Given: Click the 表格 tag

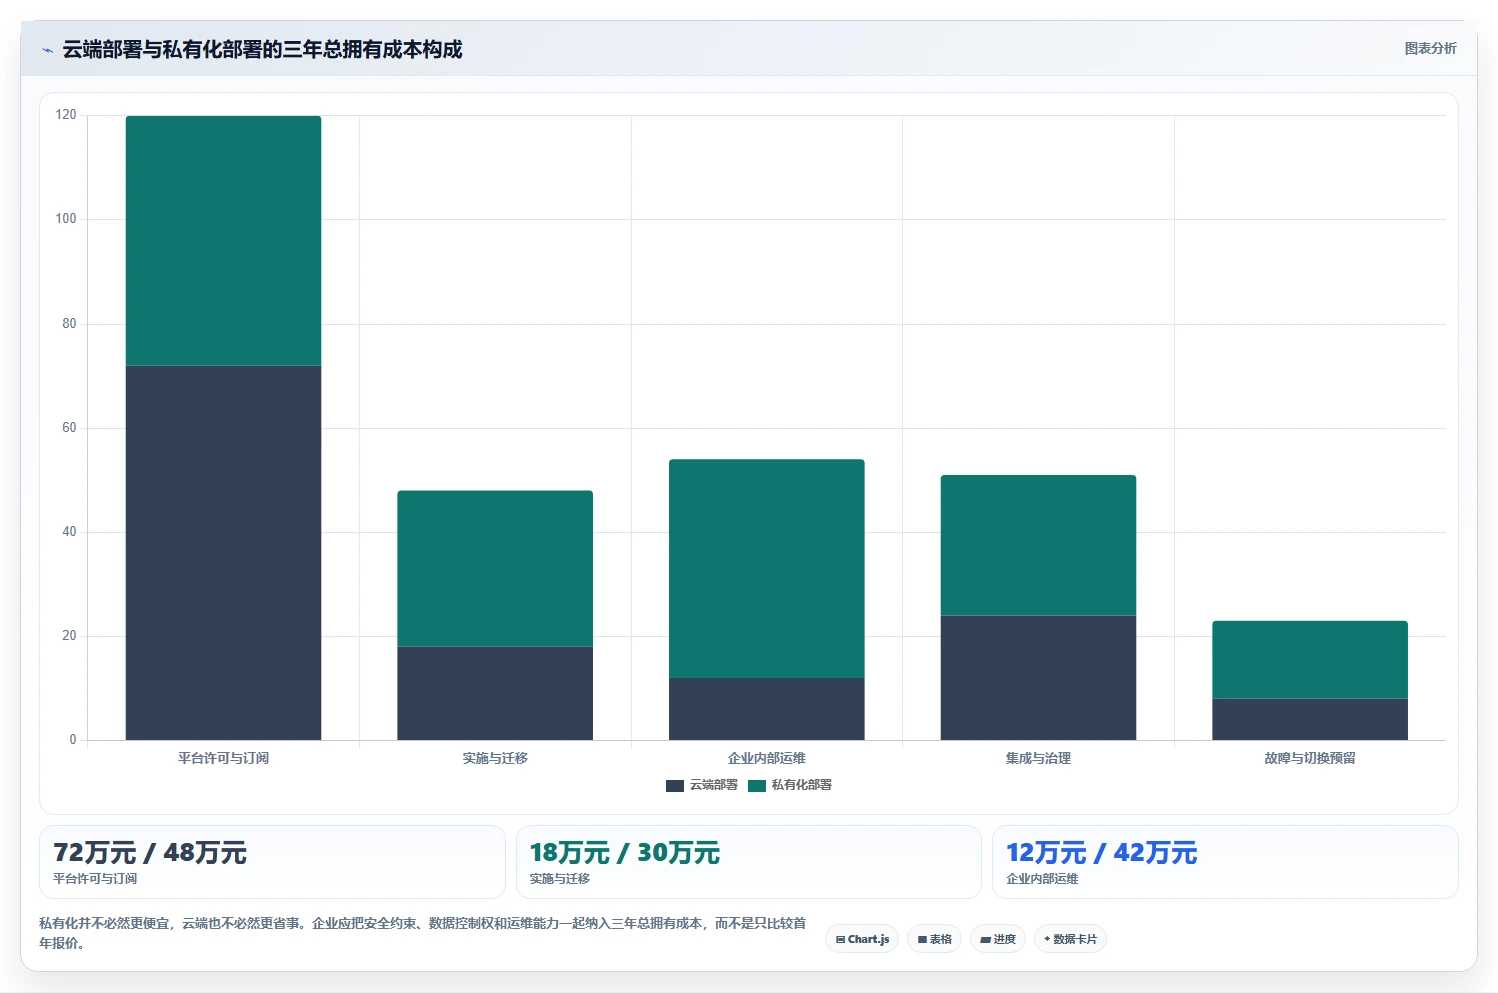Looking at the screenshot, I should [934, 939].
